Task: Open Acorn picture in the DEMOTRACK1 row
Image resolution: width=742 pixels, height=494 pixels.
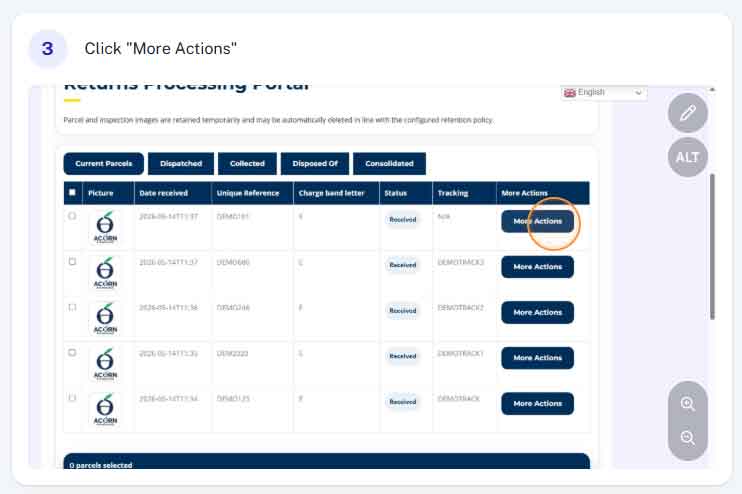Action: (105, 363)
